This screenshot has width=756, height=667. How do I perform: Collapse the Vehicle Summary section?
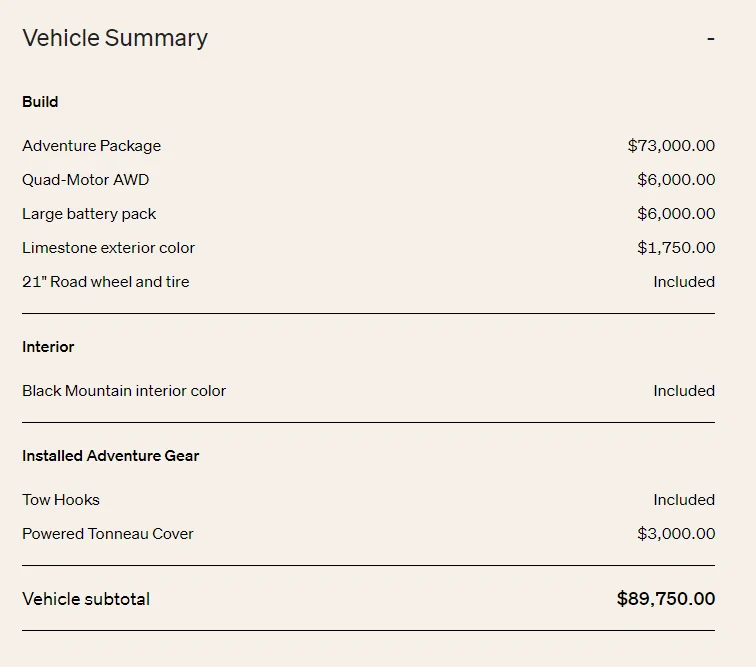point(711,39)
